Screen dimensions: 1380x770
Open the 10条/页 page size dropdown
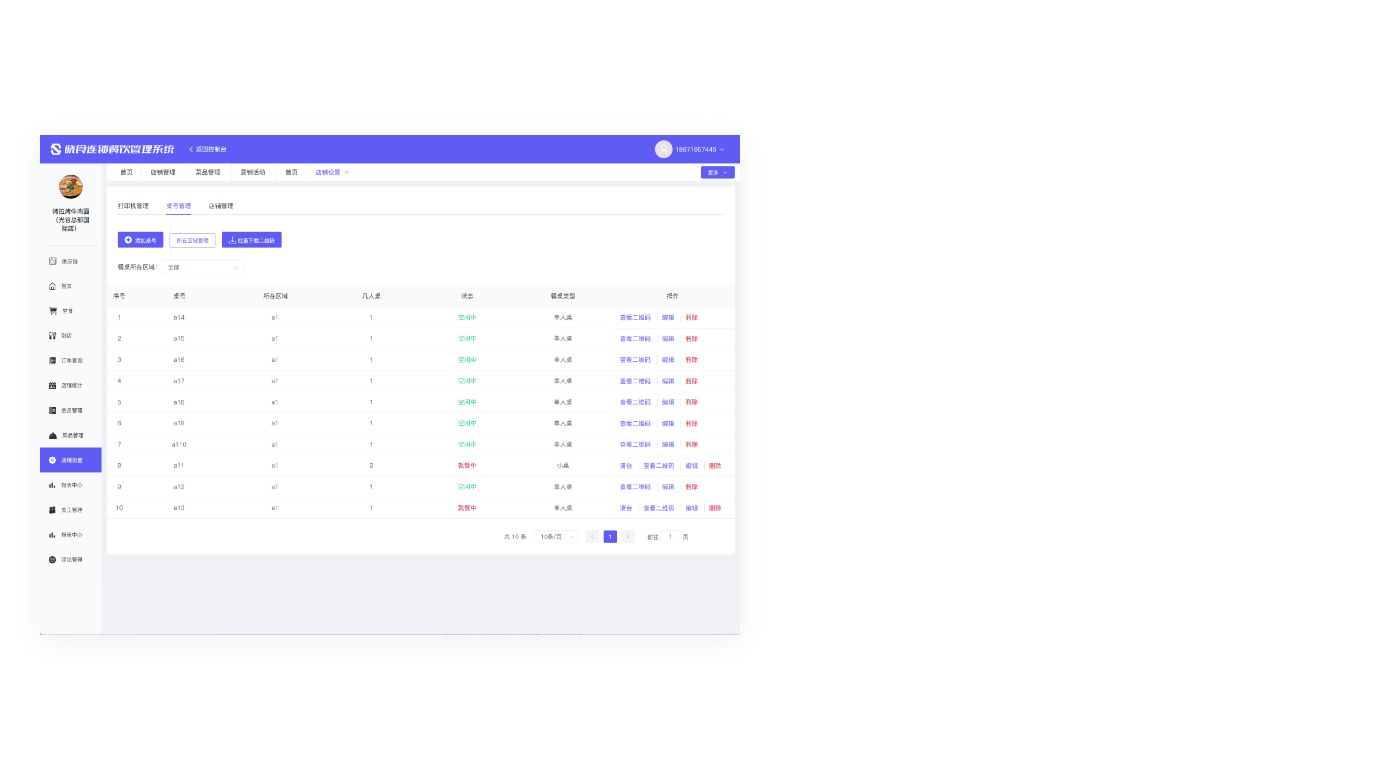(556, 537)
